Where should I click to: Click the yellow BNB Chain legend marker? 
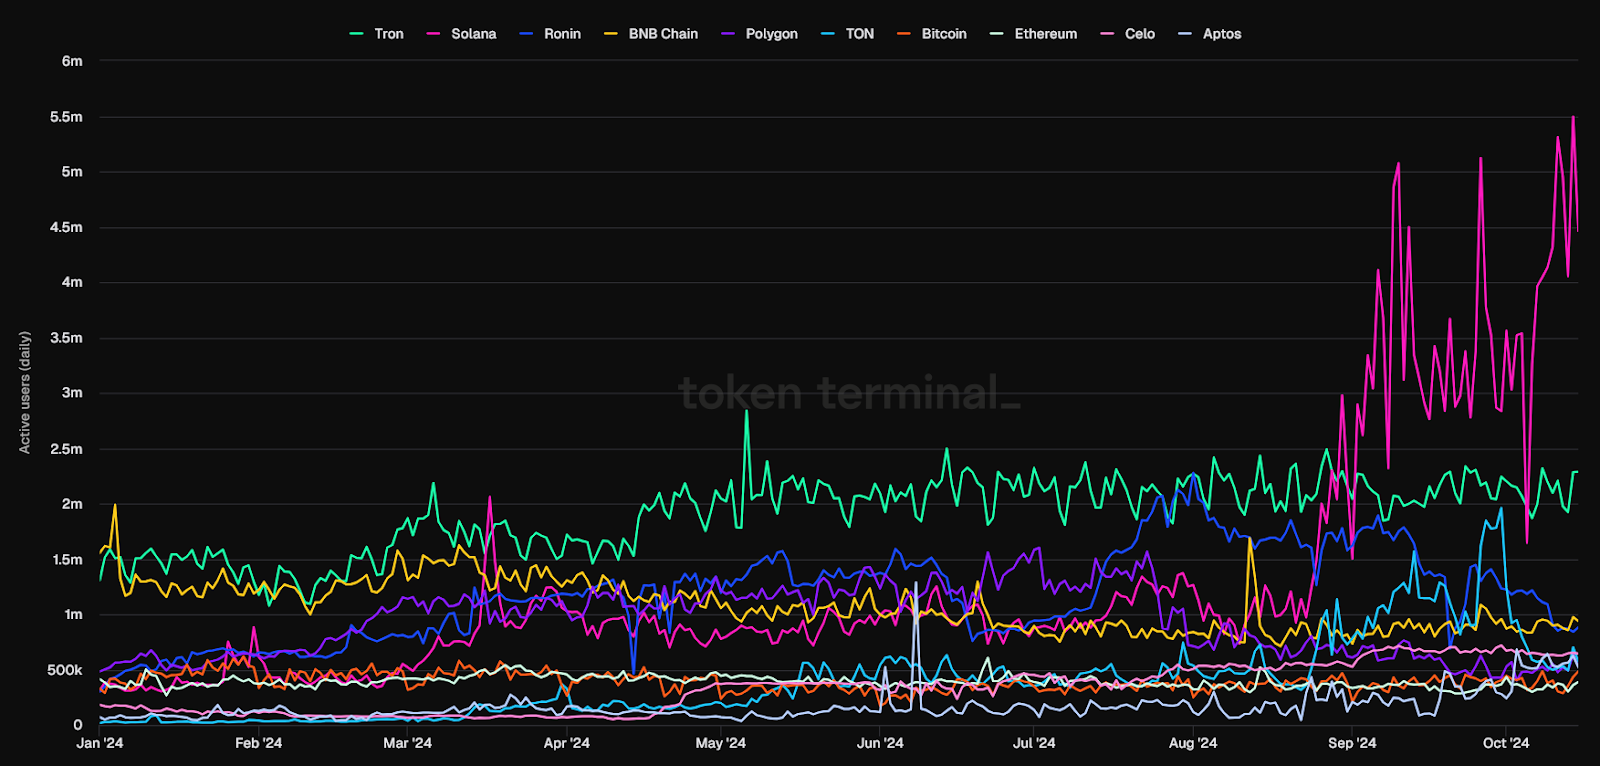611,34
